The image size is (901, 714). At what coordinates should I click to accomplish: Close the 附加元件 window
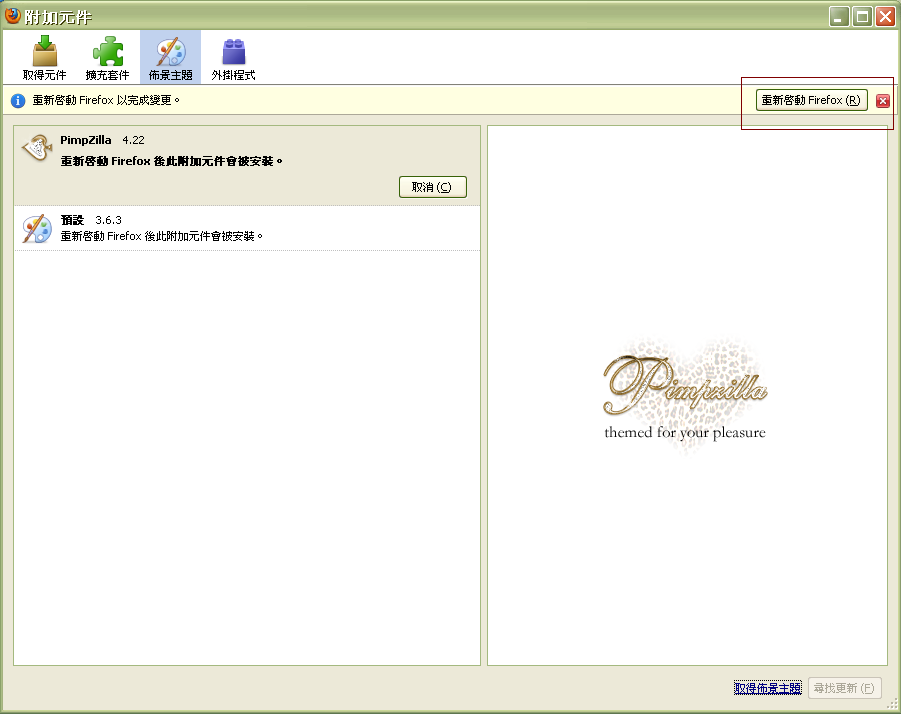pos(885,17)
